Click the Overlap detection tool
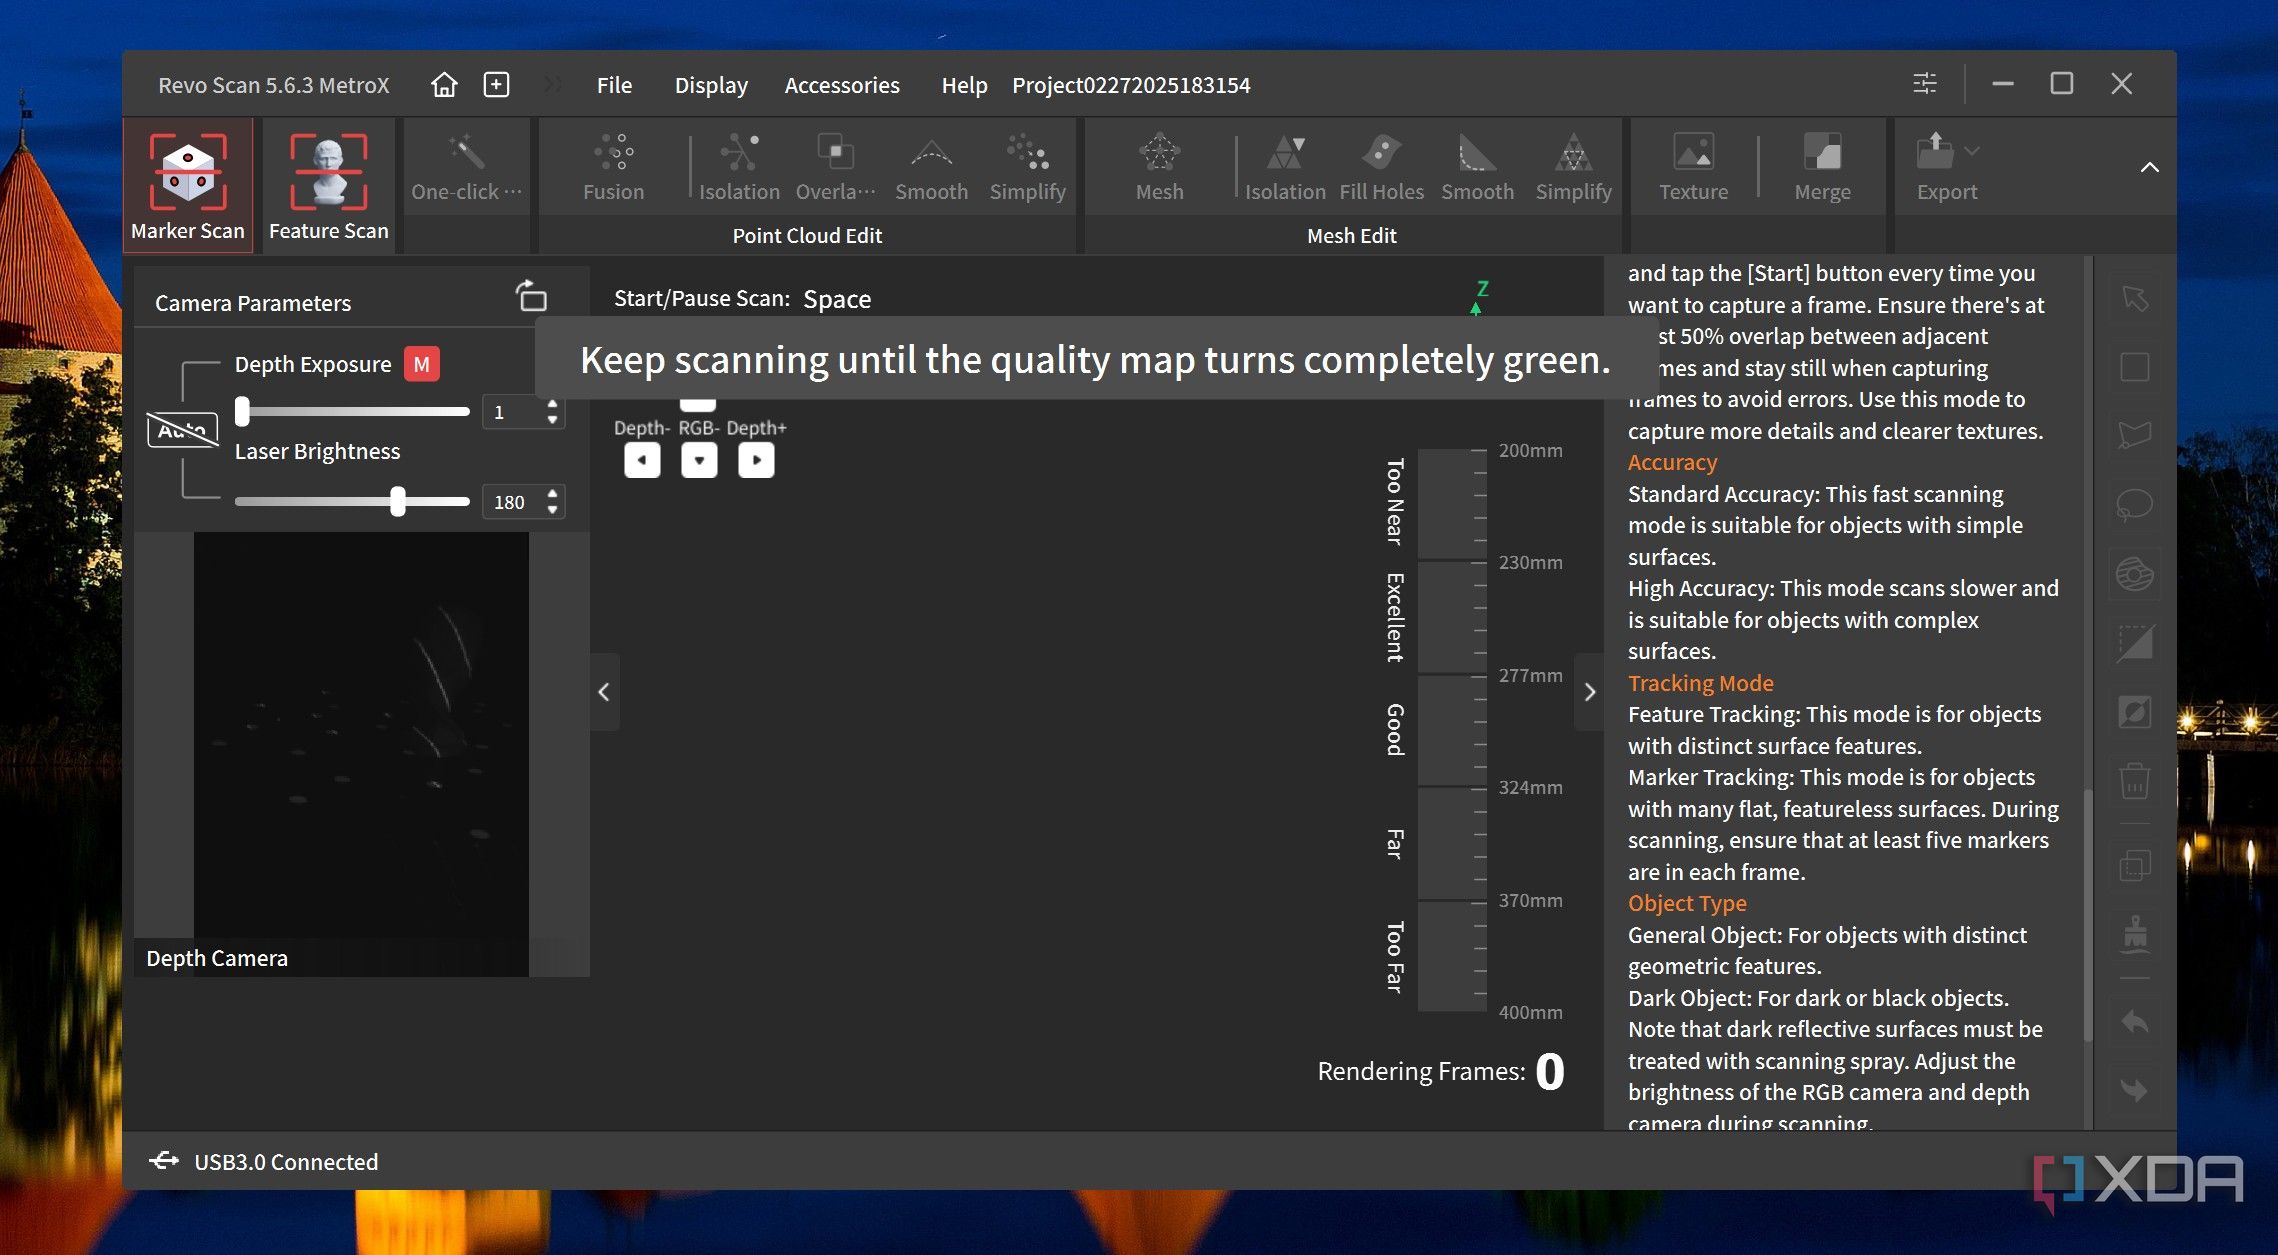The image size is (2278, 1255). pos(835,167)
